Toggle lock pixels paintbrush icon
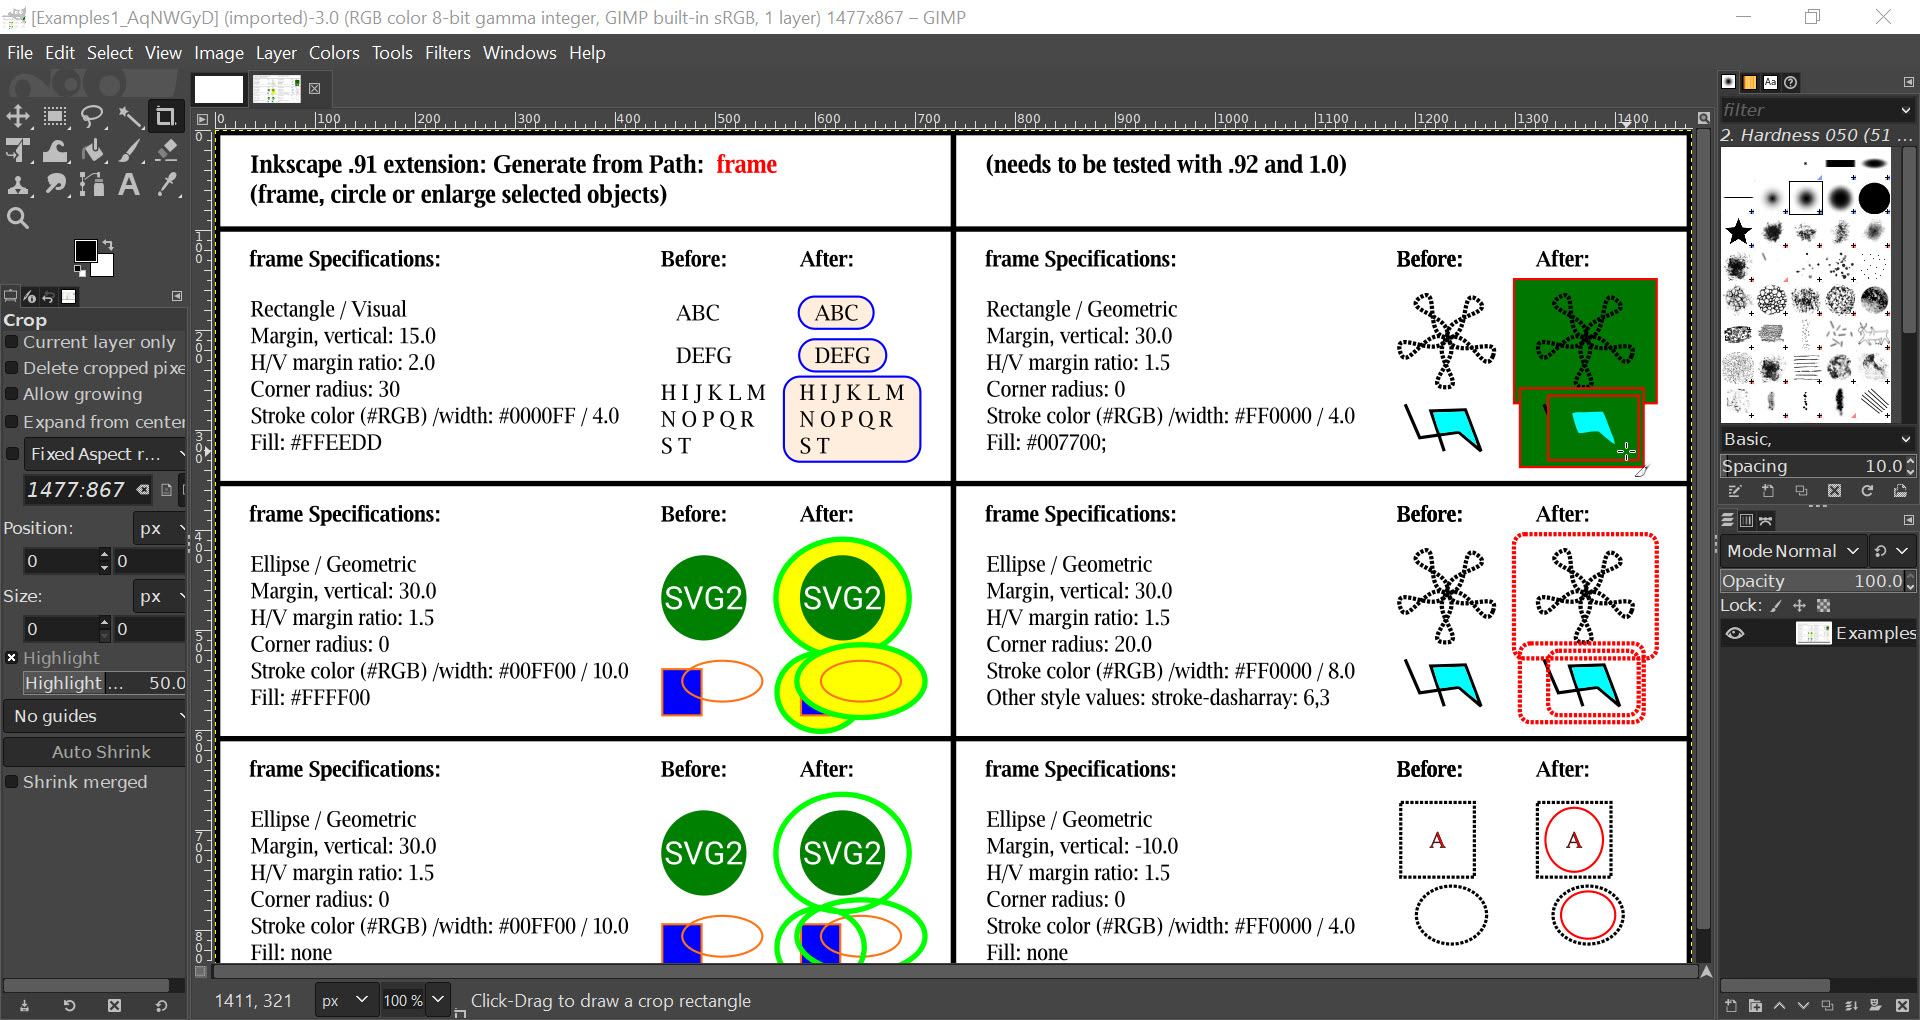Viewport: 1920px width, 1020px height. coord(1776,605)
